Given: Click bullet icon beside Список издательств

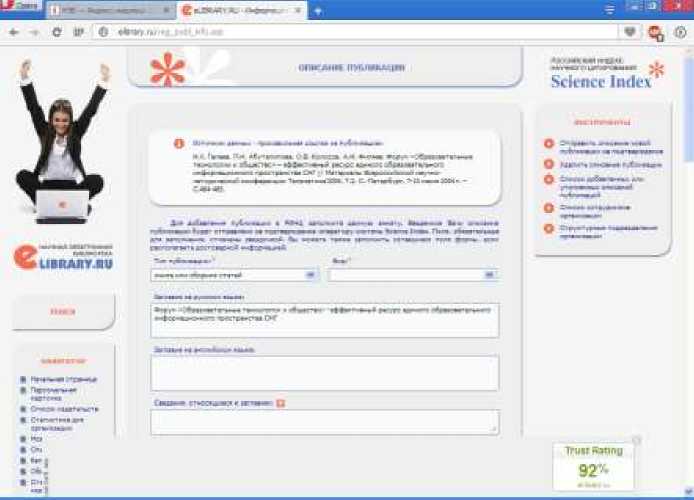Looking at the screenshot, I should pos(23,409).
